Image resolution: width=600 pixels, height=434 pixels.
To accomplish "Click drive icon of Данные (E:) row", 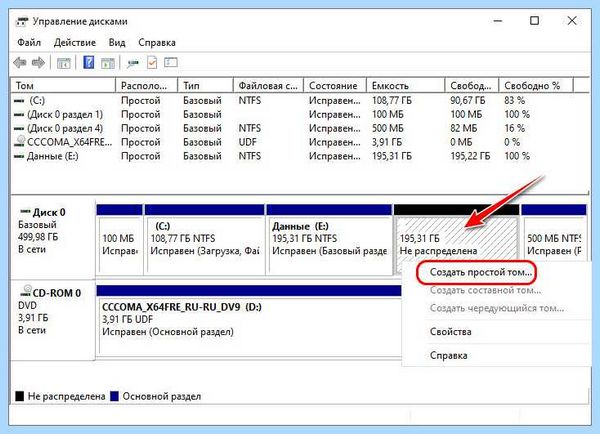I will click(19, 157).
